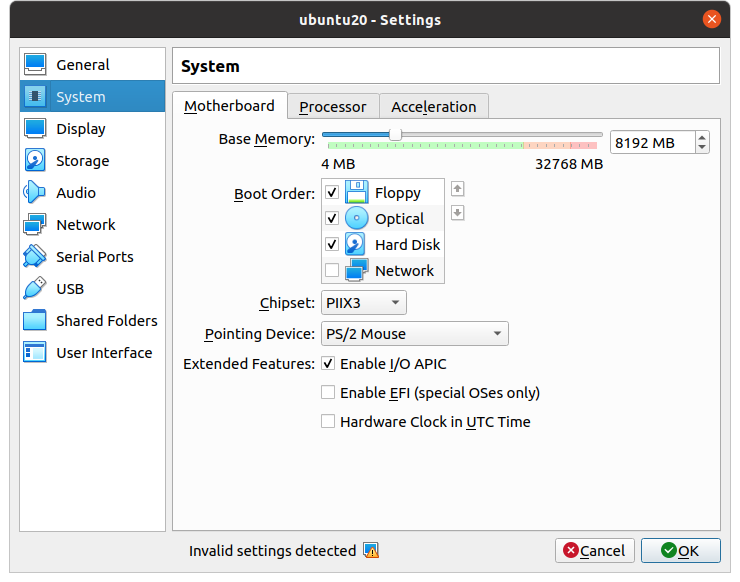Click the Invalid settings detected text
Image resolution: width=740 pixels, height=582 pixels.
click(272, 551)
